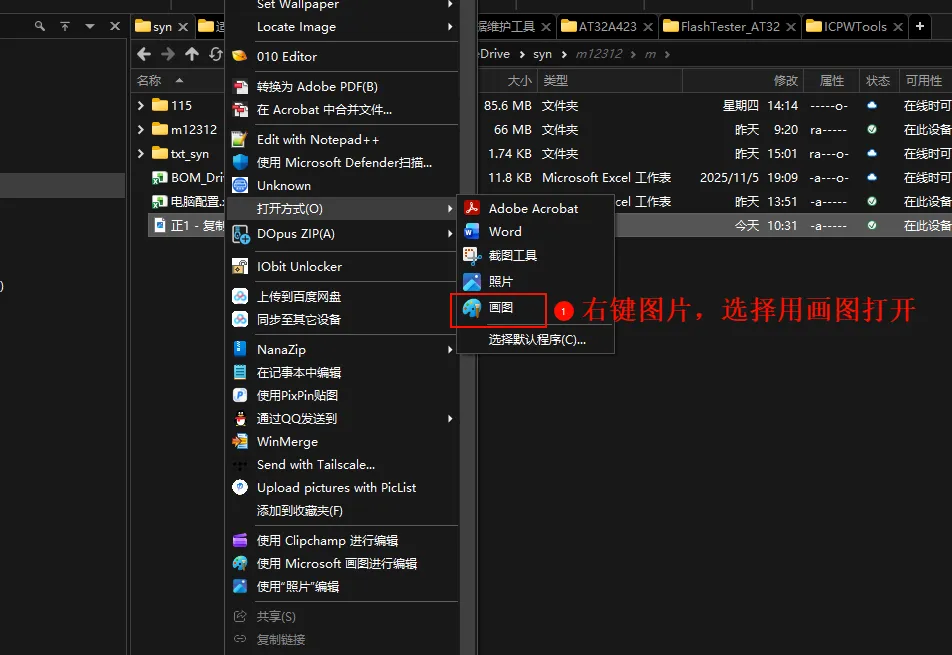The height and width of the screenshot is (655, 952).
Task: Scan with Microsoft Defender
Action: click(x=343, y=162)
